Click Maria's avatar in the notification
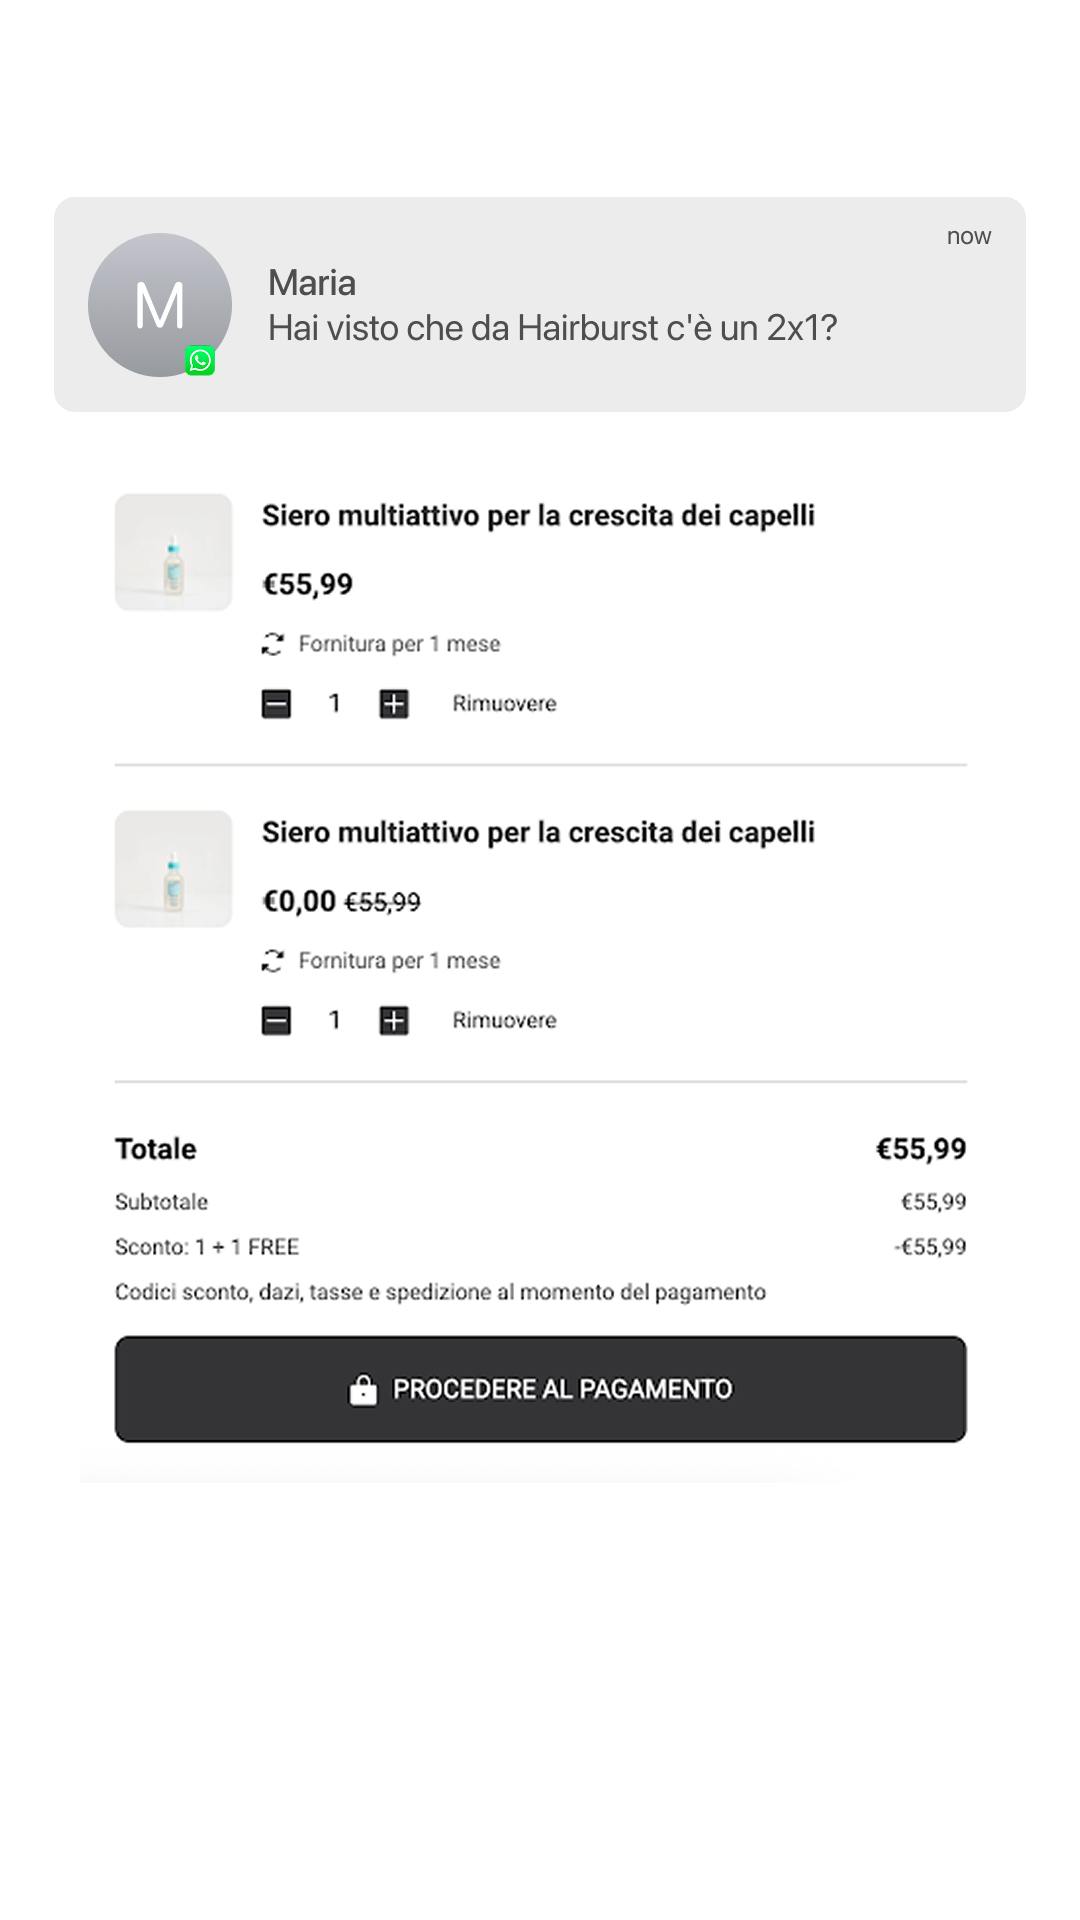Screen dimensions: 1080x1920 pyautogui.click(x=160, y=305)
